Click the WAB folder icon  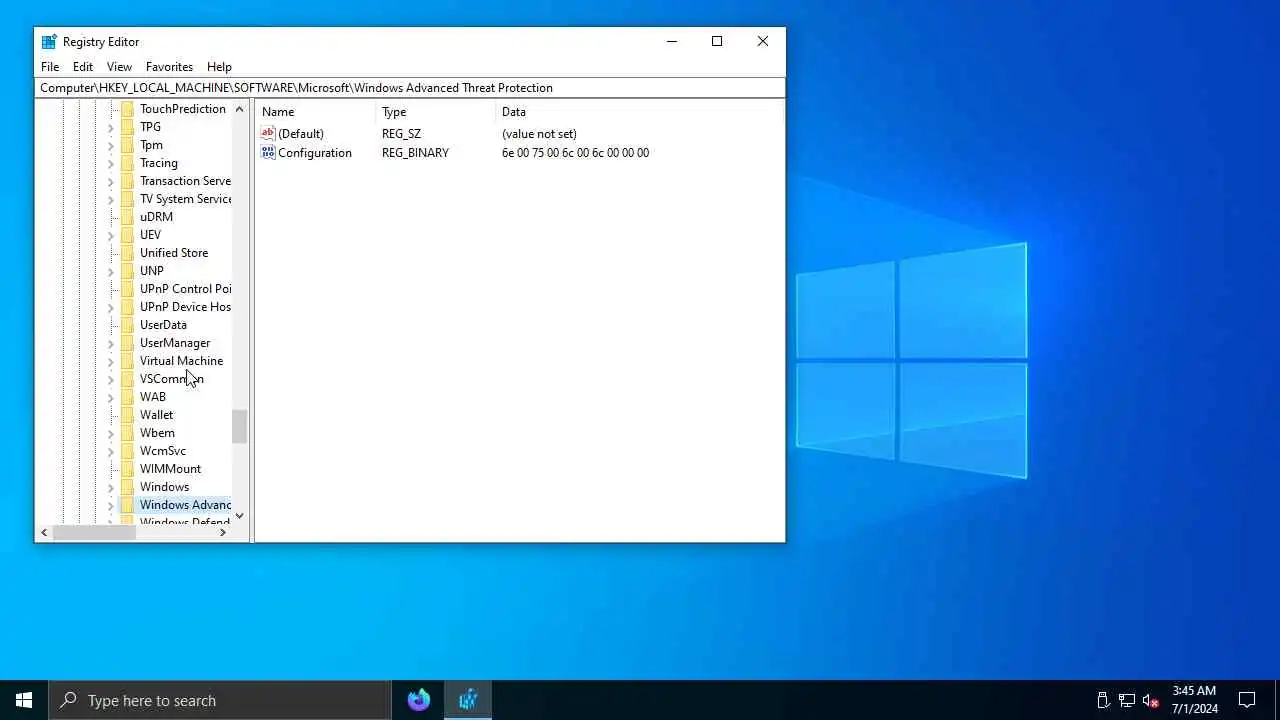(x=127, y=397)
